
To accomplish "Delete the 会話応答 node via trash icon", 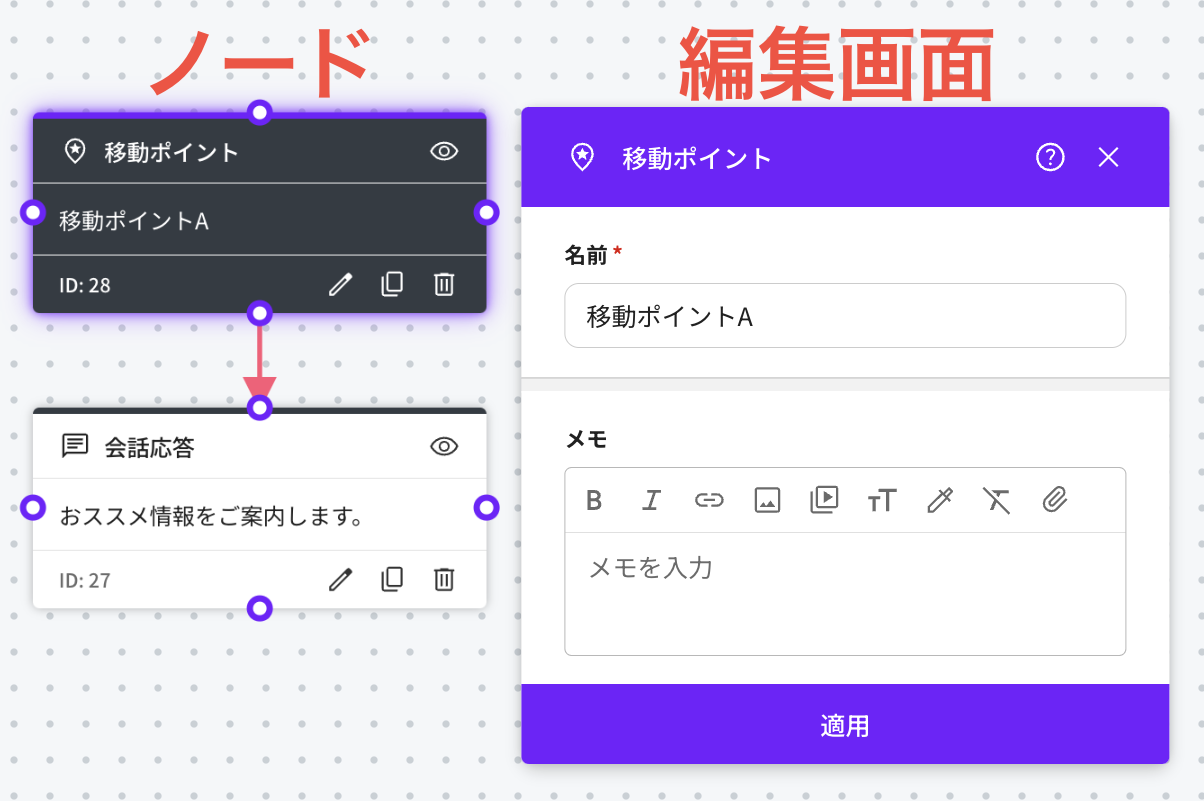I will click(444, 580).
